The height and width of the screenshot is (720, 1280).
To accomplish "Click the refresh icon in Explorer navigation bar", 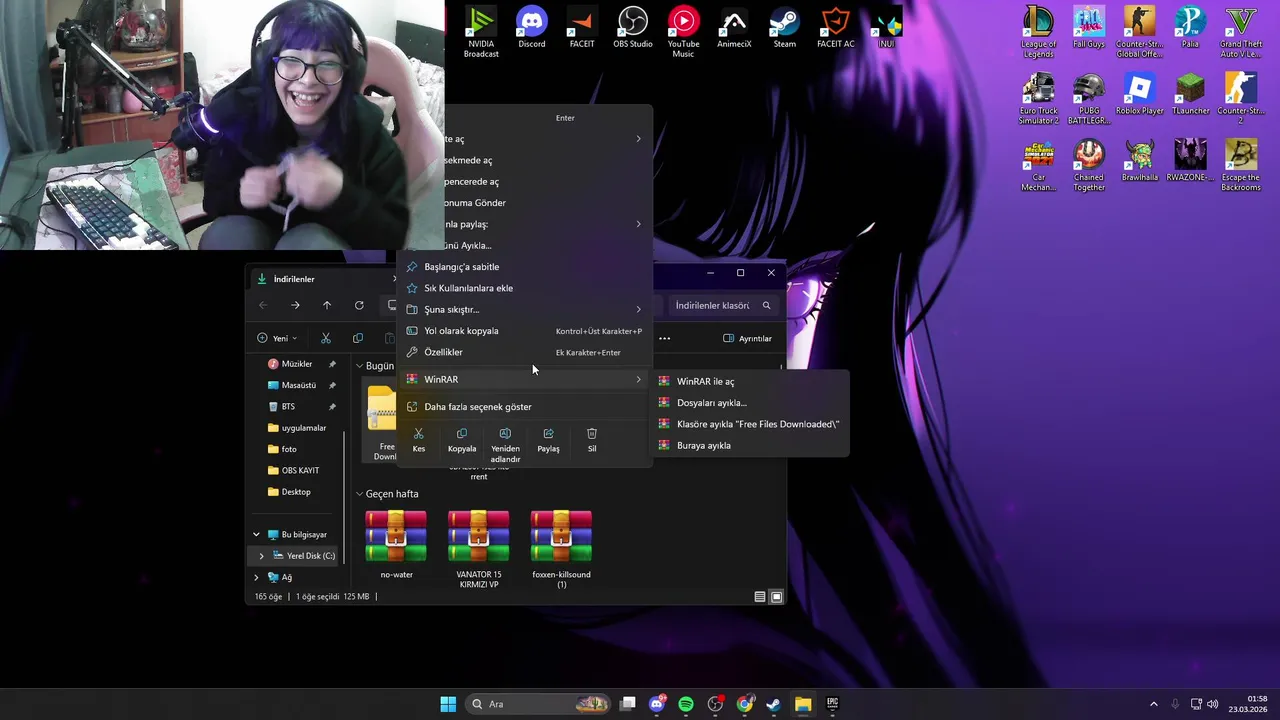I will [x=359, y=305].
